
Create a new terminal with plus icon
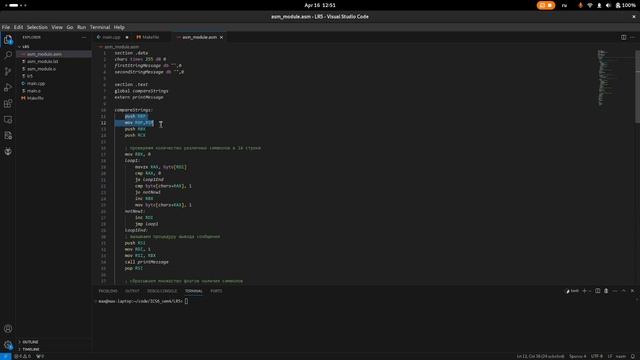(x=584, y=291)
